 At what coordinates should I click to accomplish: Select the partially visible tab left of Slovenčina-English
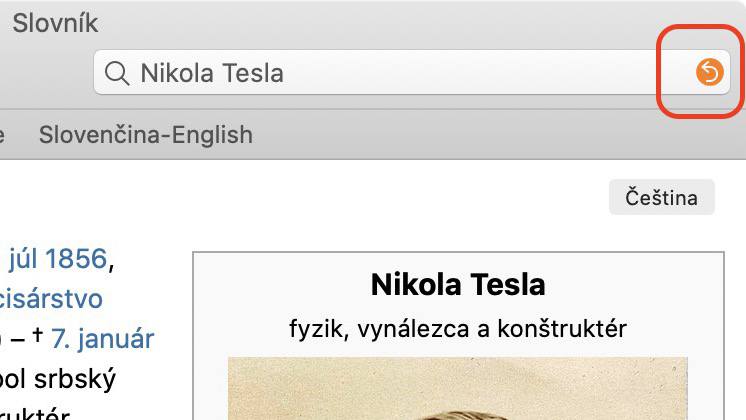2,135
